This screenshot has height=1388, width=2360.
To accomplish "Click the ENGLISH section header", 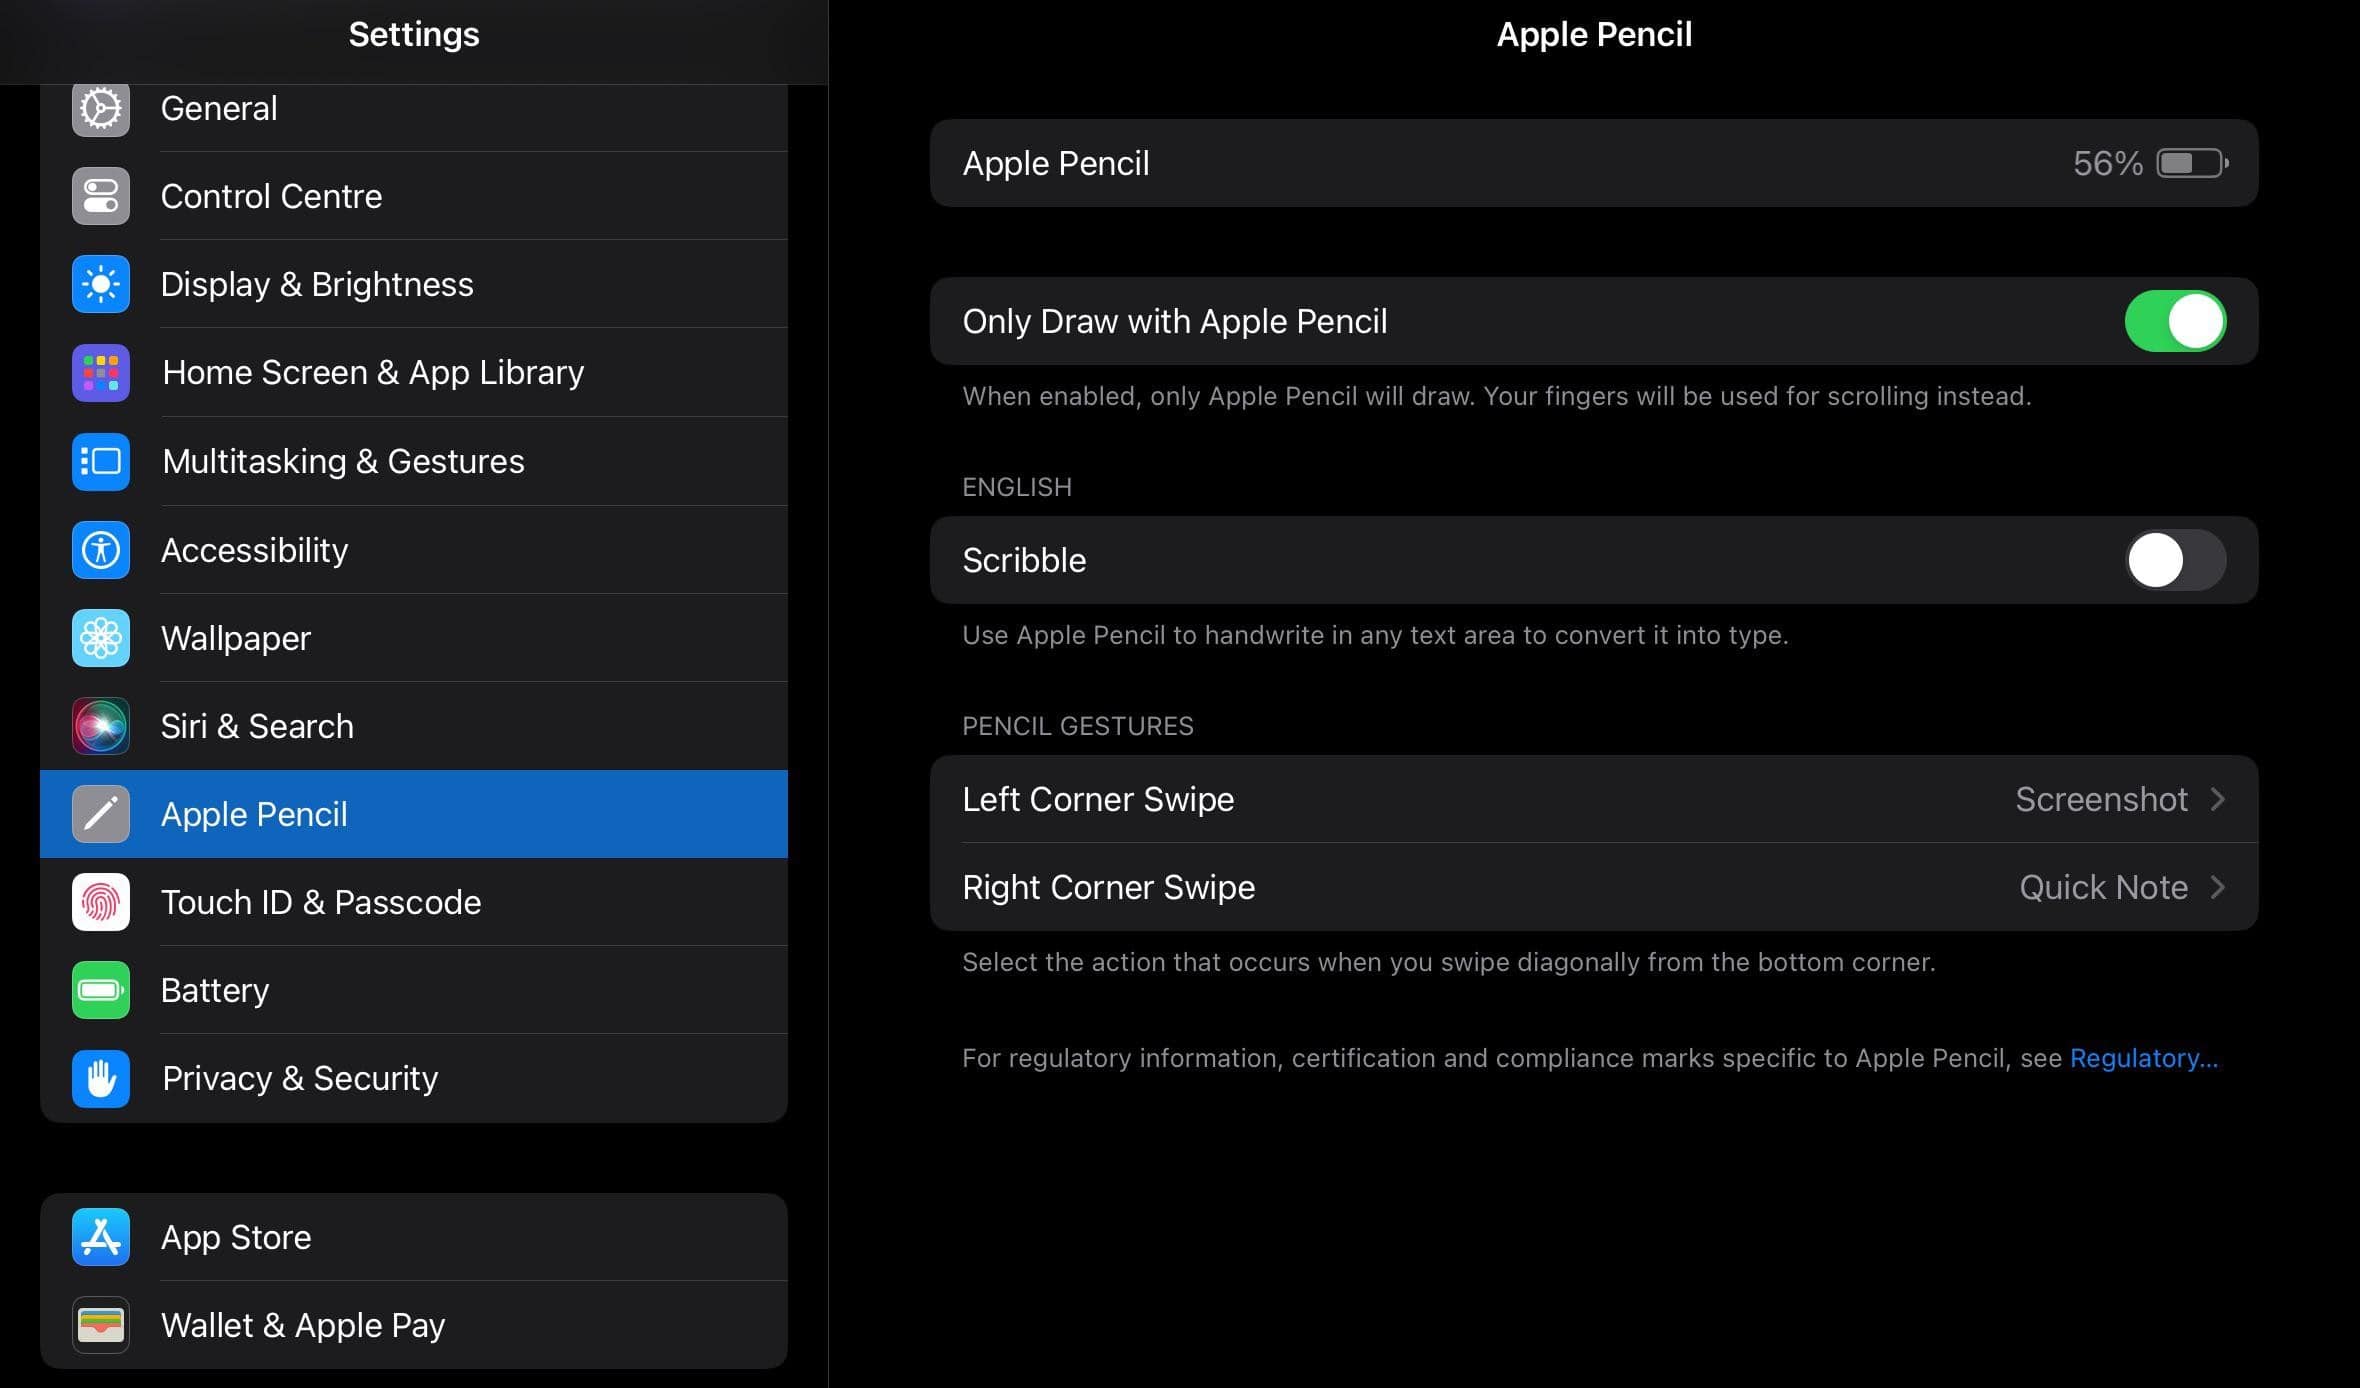I will point(1016,487).
